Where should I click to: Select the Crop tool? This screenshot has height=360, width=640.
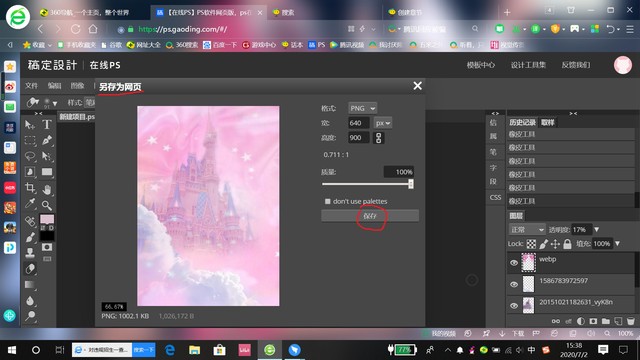point(30,188)
